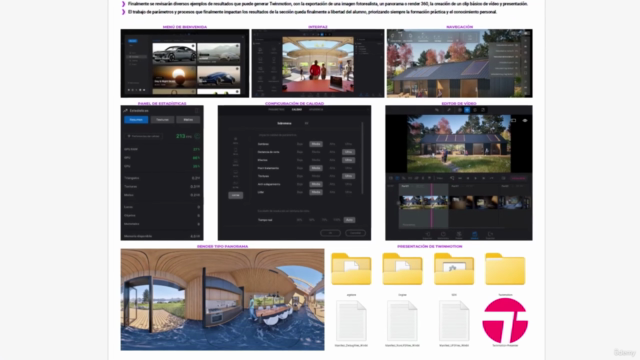Toggle the eye icon in the video editor
Viewport: 640px width, 360px height.
[x=525, y=120]
